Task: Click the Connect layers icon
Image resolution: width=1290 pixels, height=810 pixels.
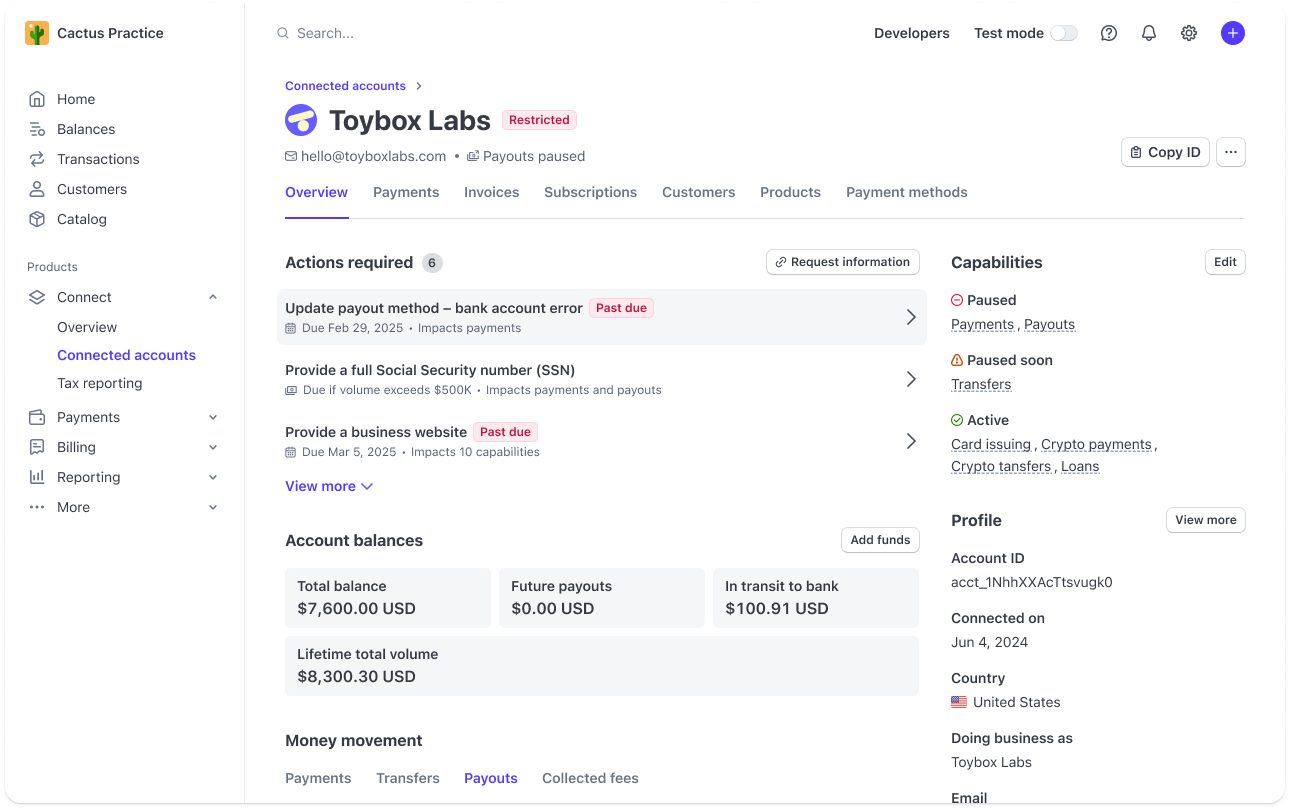Action: click(37, 297)
